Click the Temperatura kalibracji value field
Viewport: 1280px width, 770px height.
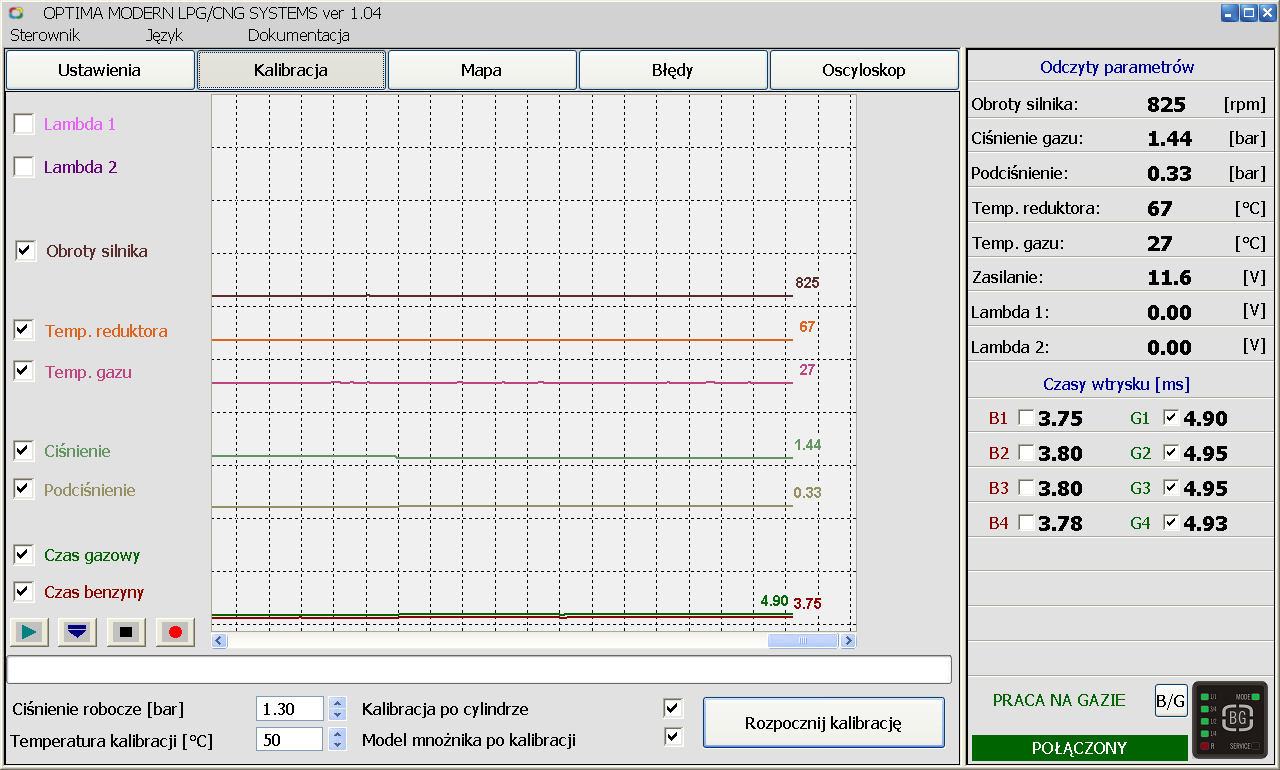tap(290, 740)
